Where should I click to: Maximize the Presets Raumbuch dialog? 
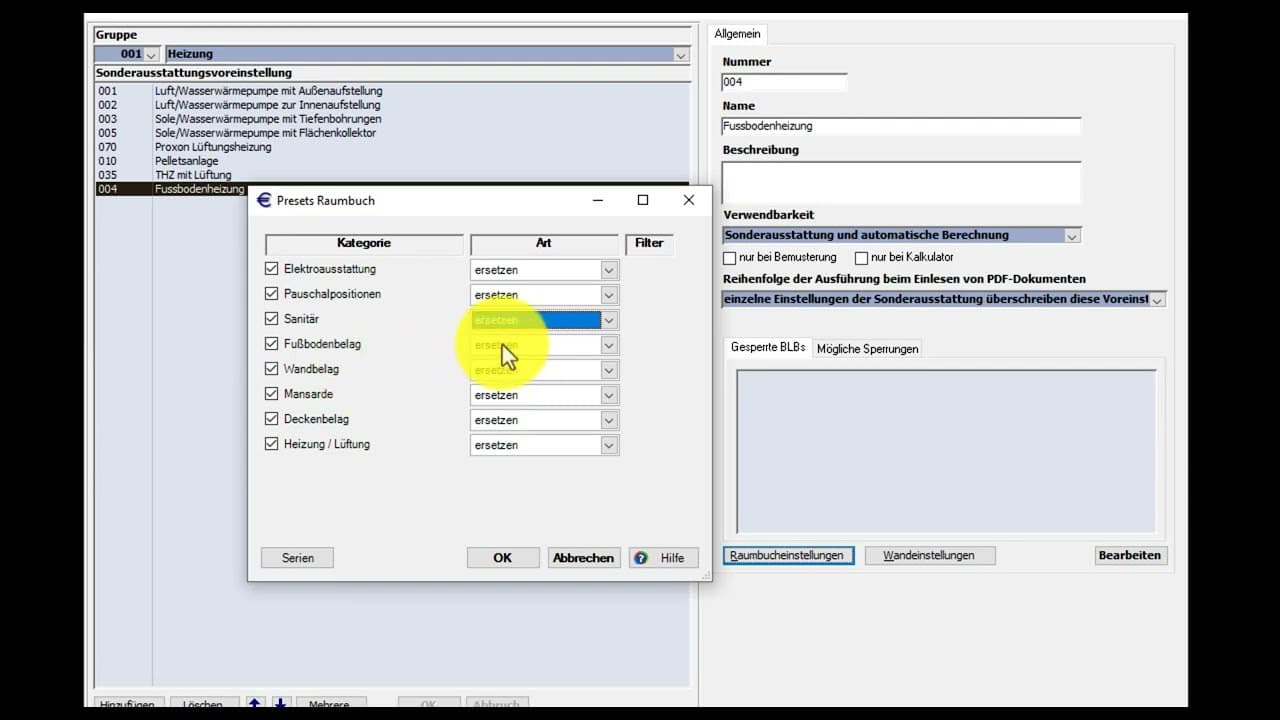643,200
